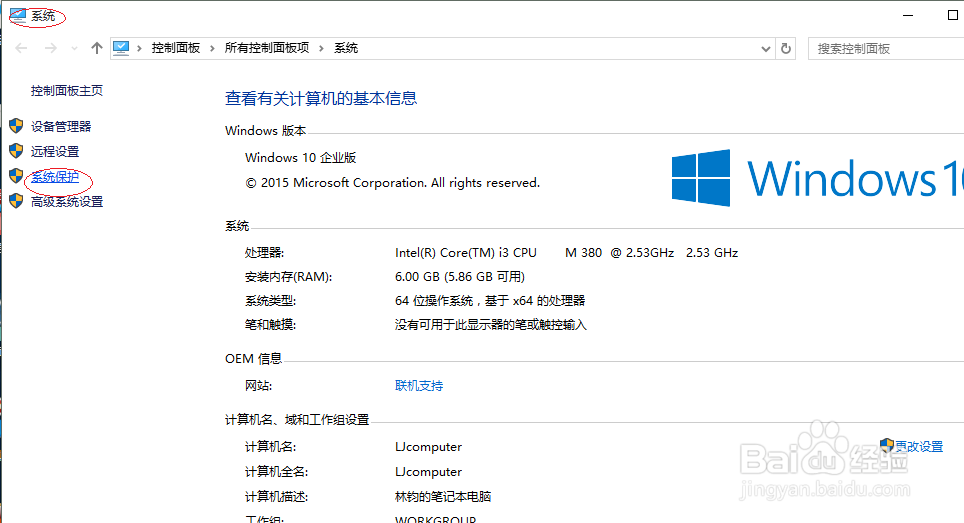
Task: Open 系统保护 link
Action: (x=55, y=177)
